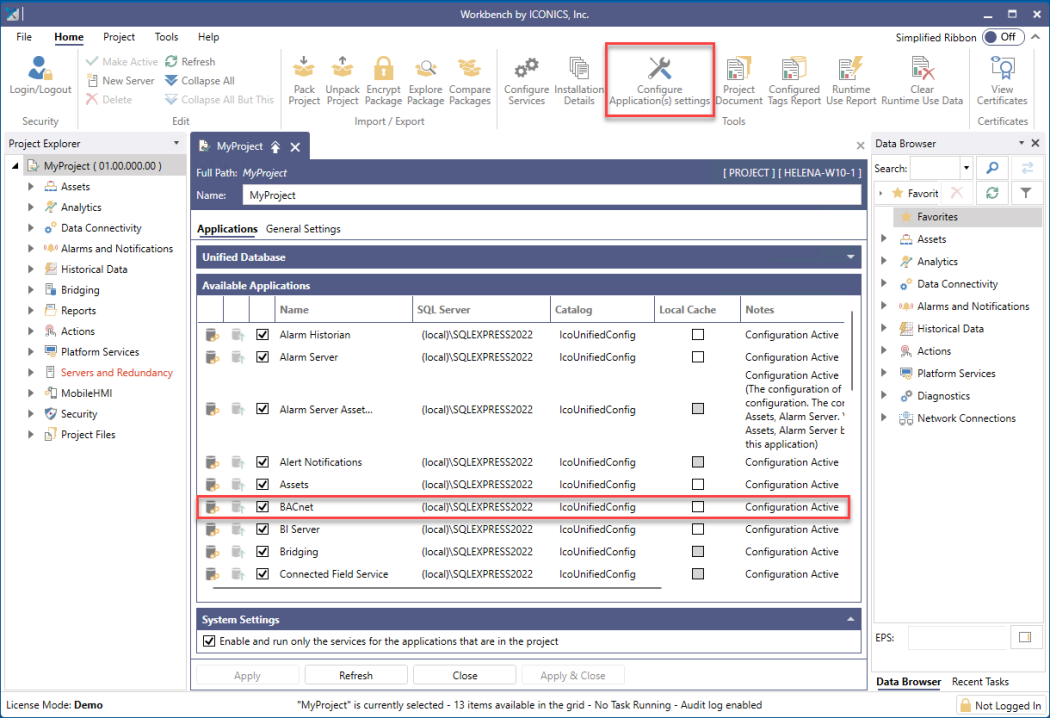Open the Explore Package tool

tap(425, 80)
